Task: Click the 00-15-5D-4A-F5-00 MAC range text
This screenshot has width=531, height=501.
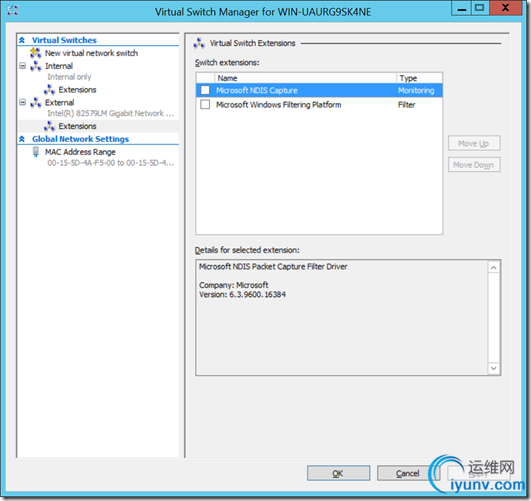Action: click(x=111, y=163)
